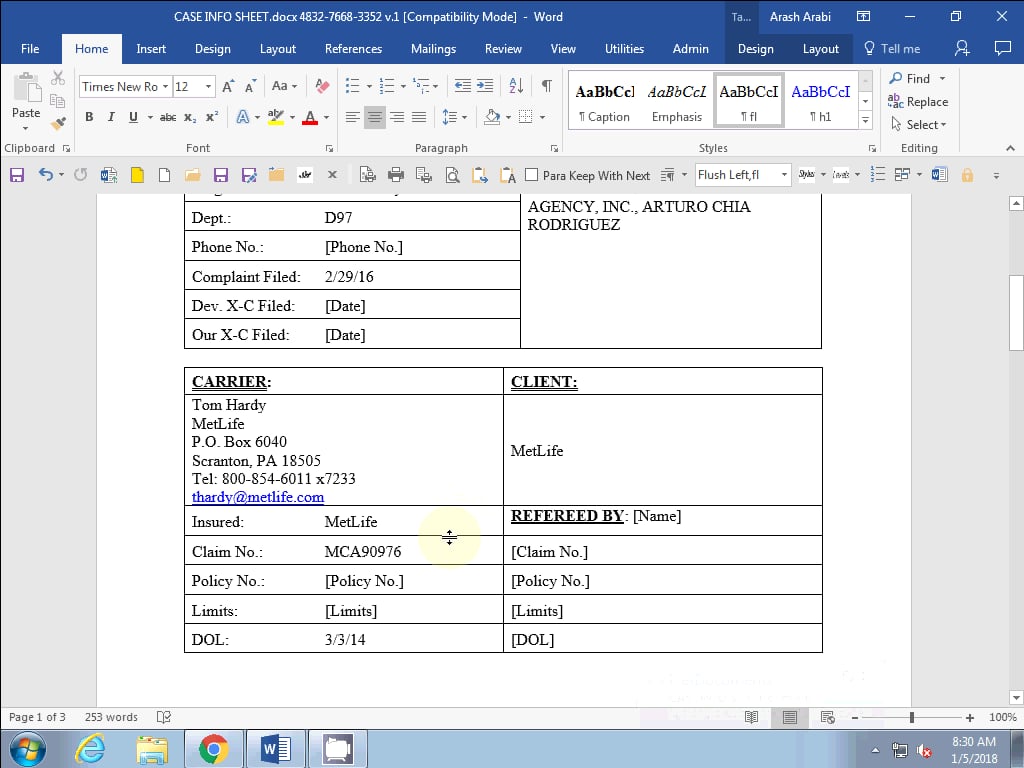Apply the red font color swatch
This screenshot has width=1024, height=768.
[x=310, y=118]
